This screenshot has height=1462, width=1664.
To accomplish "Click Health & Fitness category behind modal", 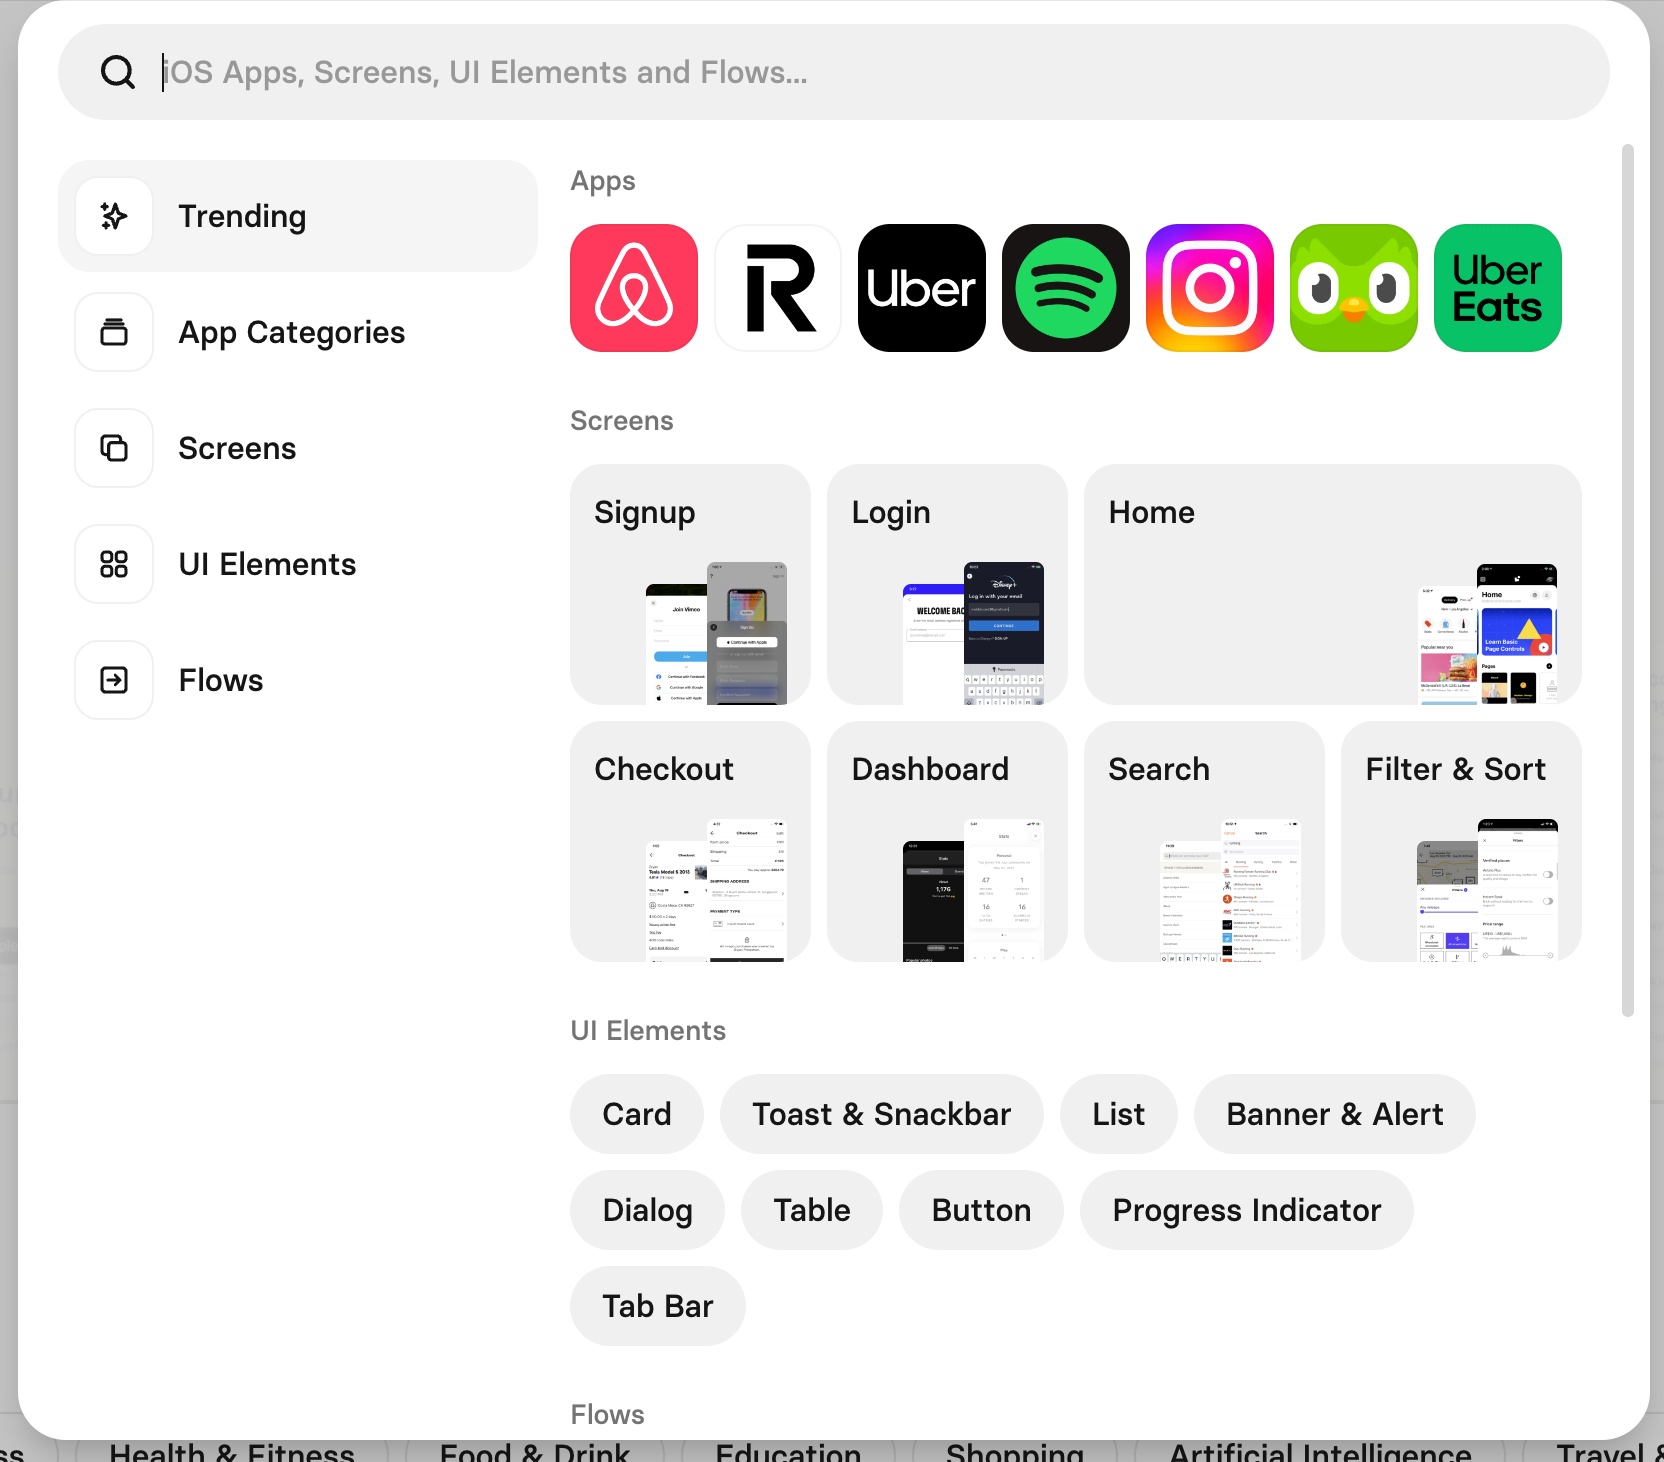I will (232, 1452).
